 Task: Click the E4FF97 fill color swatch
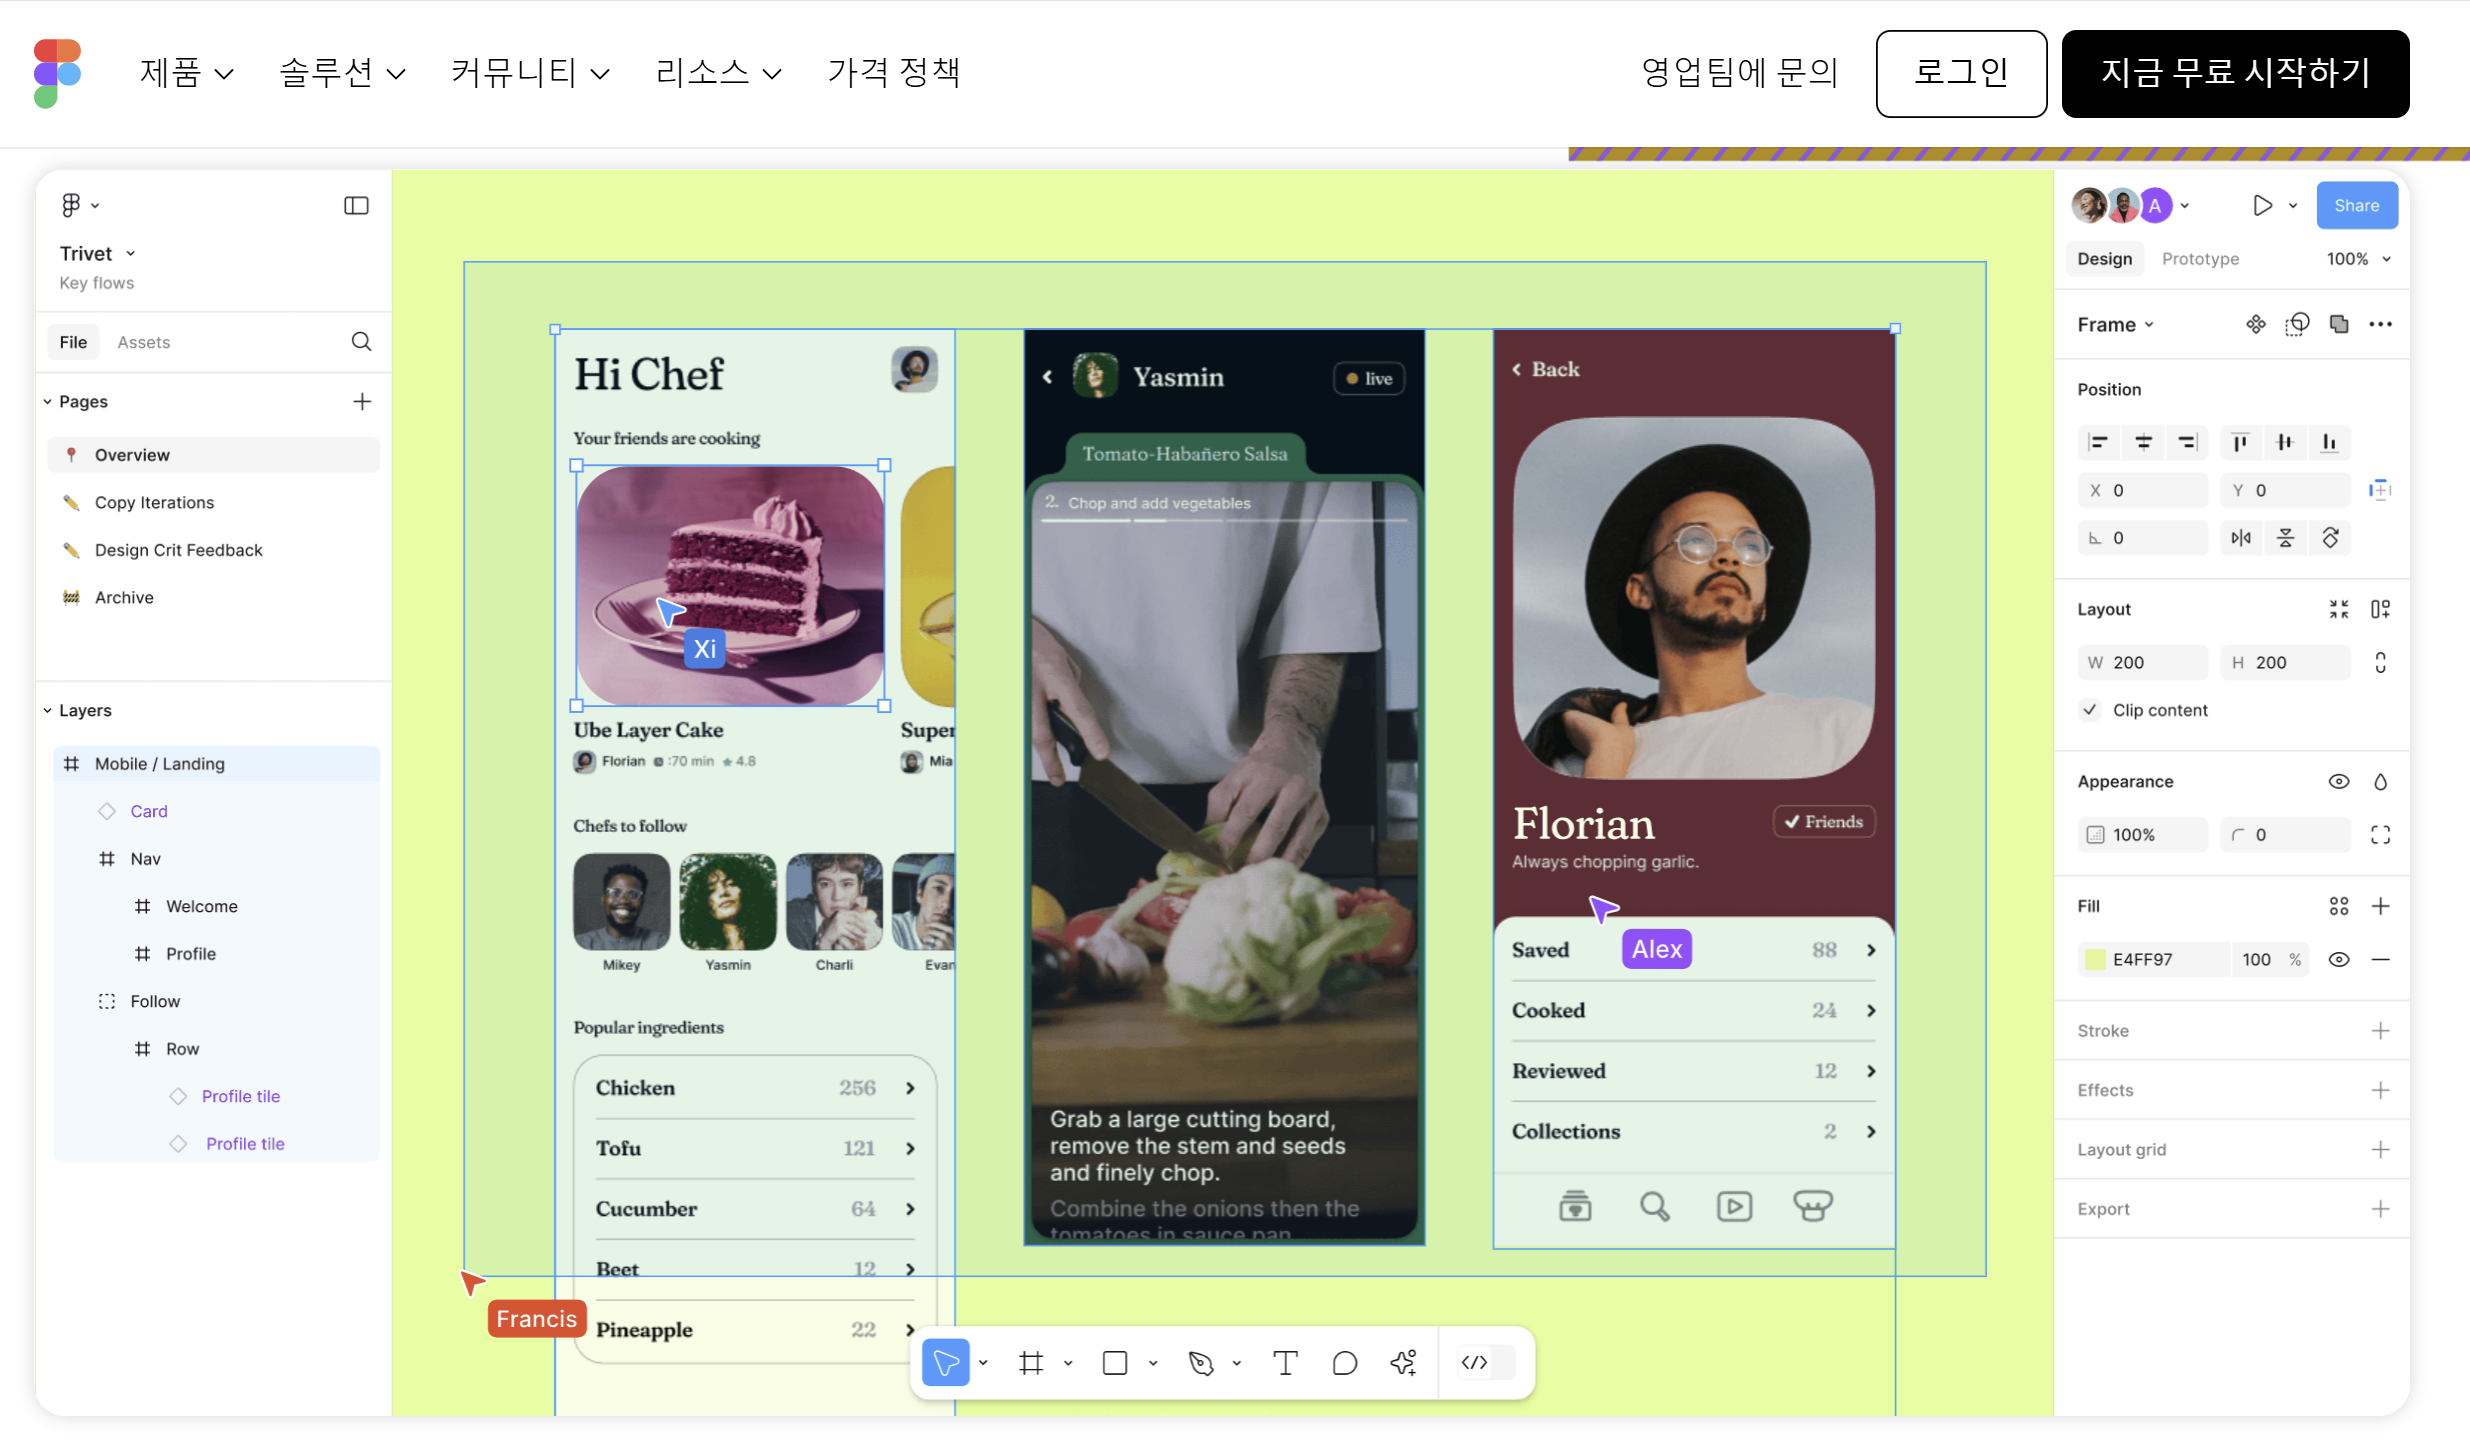pyautogui.click(x=2094, y=959)
